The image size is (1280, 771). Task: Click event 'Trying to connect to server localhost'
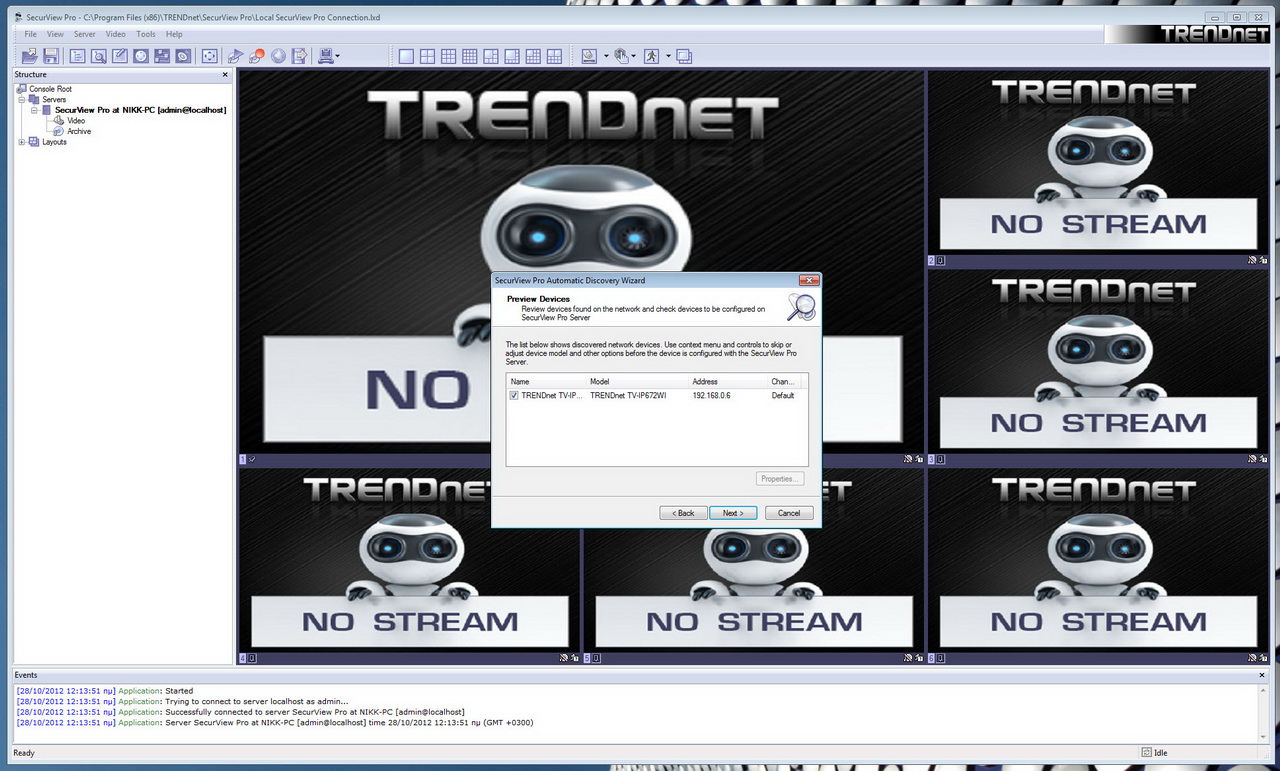pos(183,702)
